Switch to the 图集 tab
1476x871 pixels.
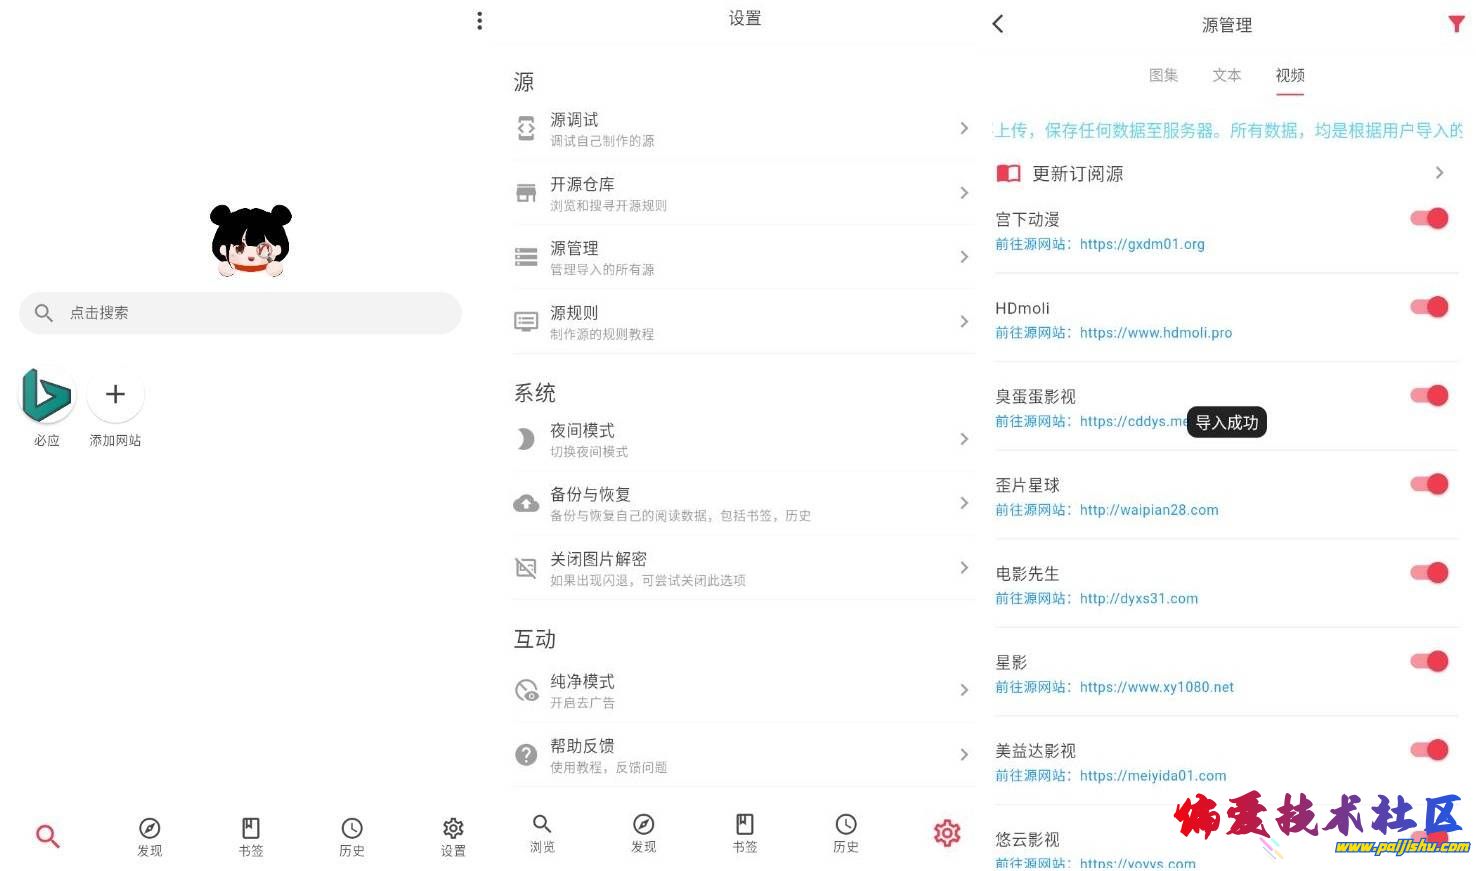[1163, 75]
